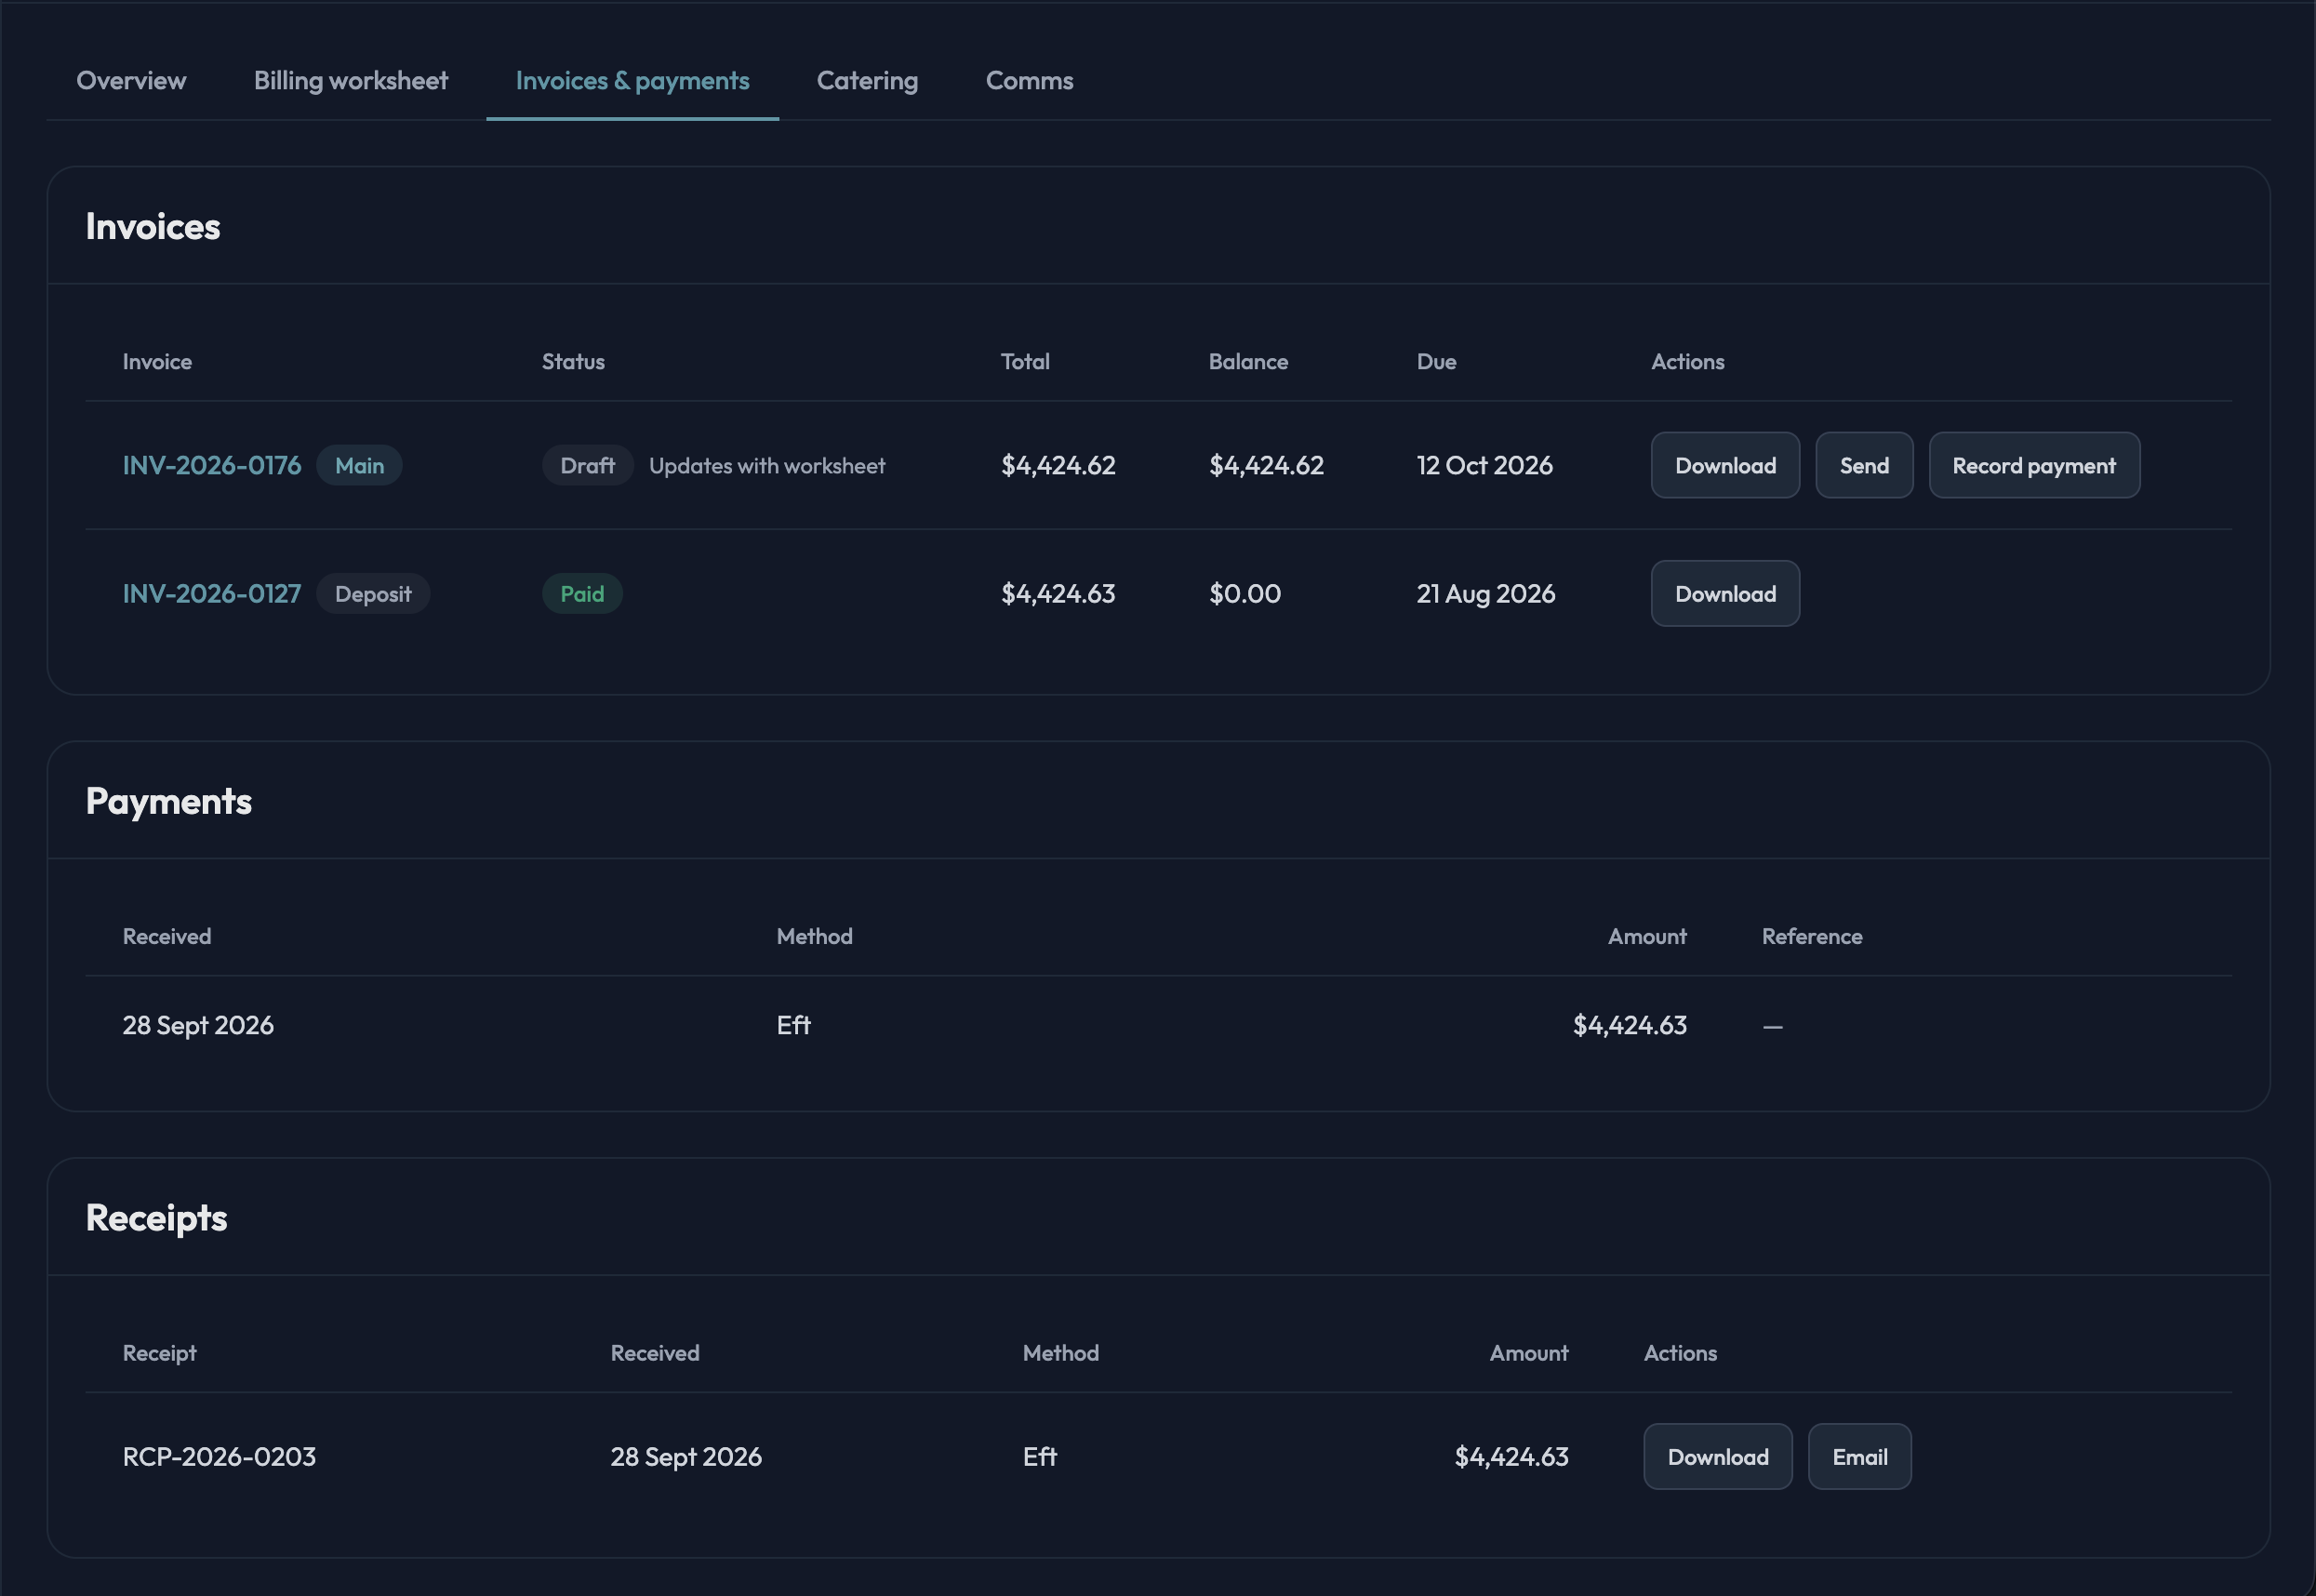Send invoice INV-2026-0176

[x=1864, y=465]
